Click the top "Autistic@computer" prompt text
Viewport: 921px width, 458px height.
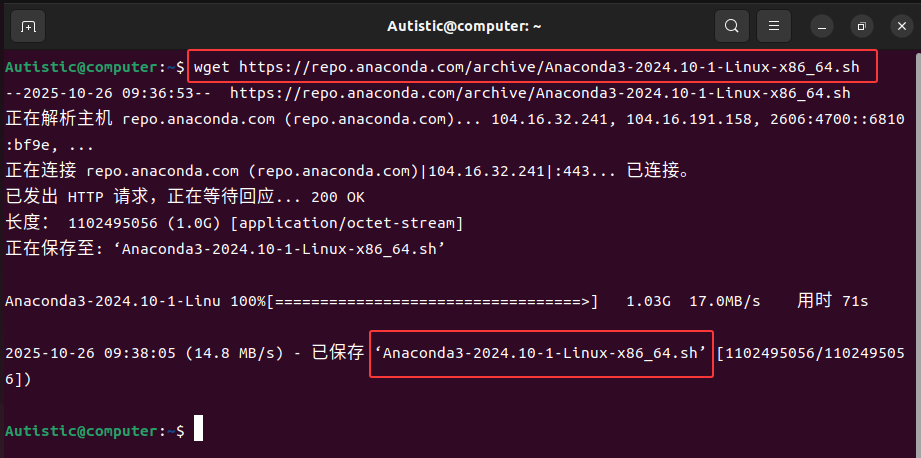point(81,67)
